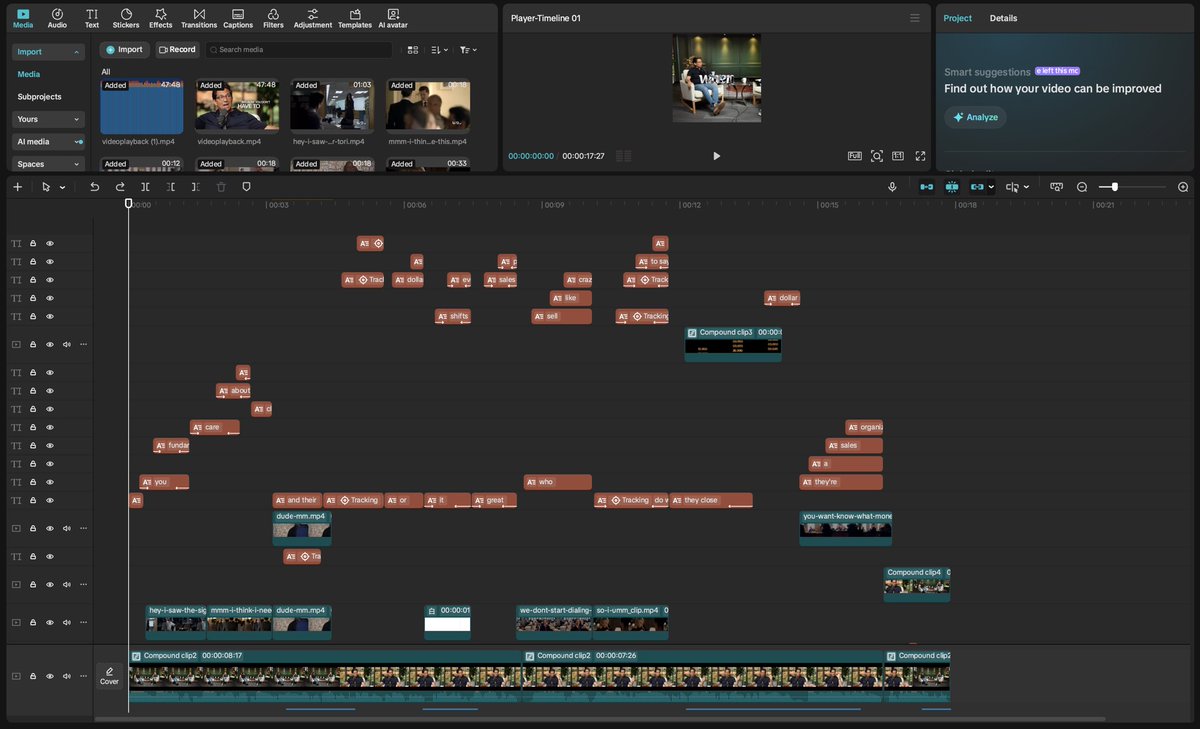Open the Effects panel

pyautogui.click(x=160, y=17)
